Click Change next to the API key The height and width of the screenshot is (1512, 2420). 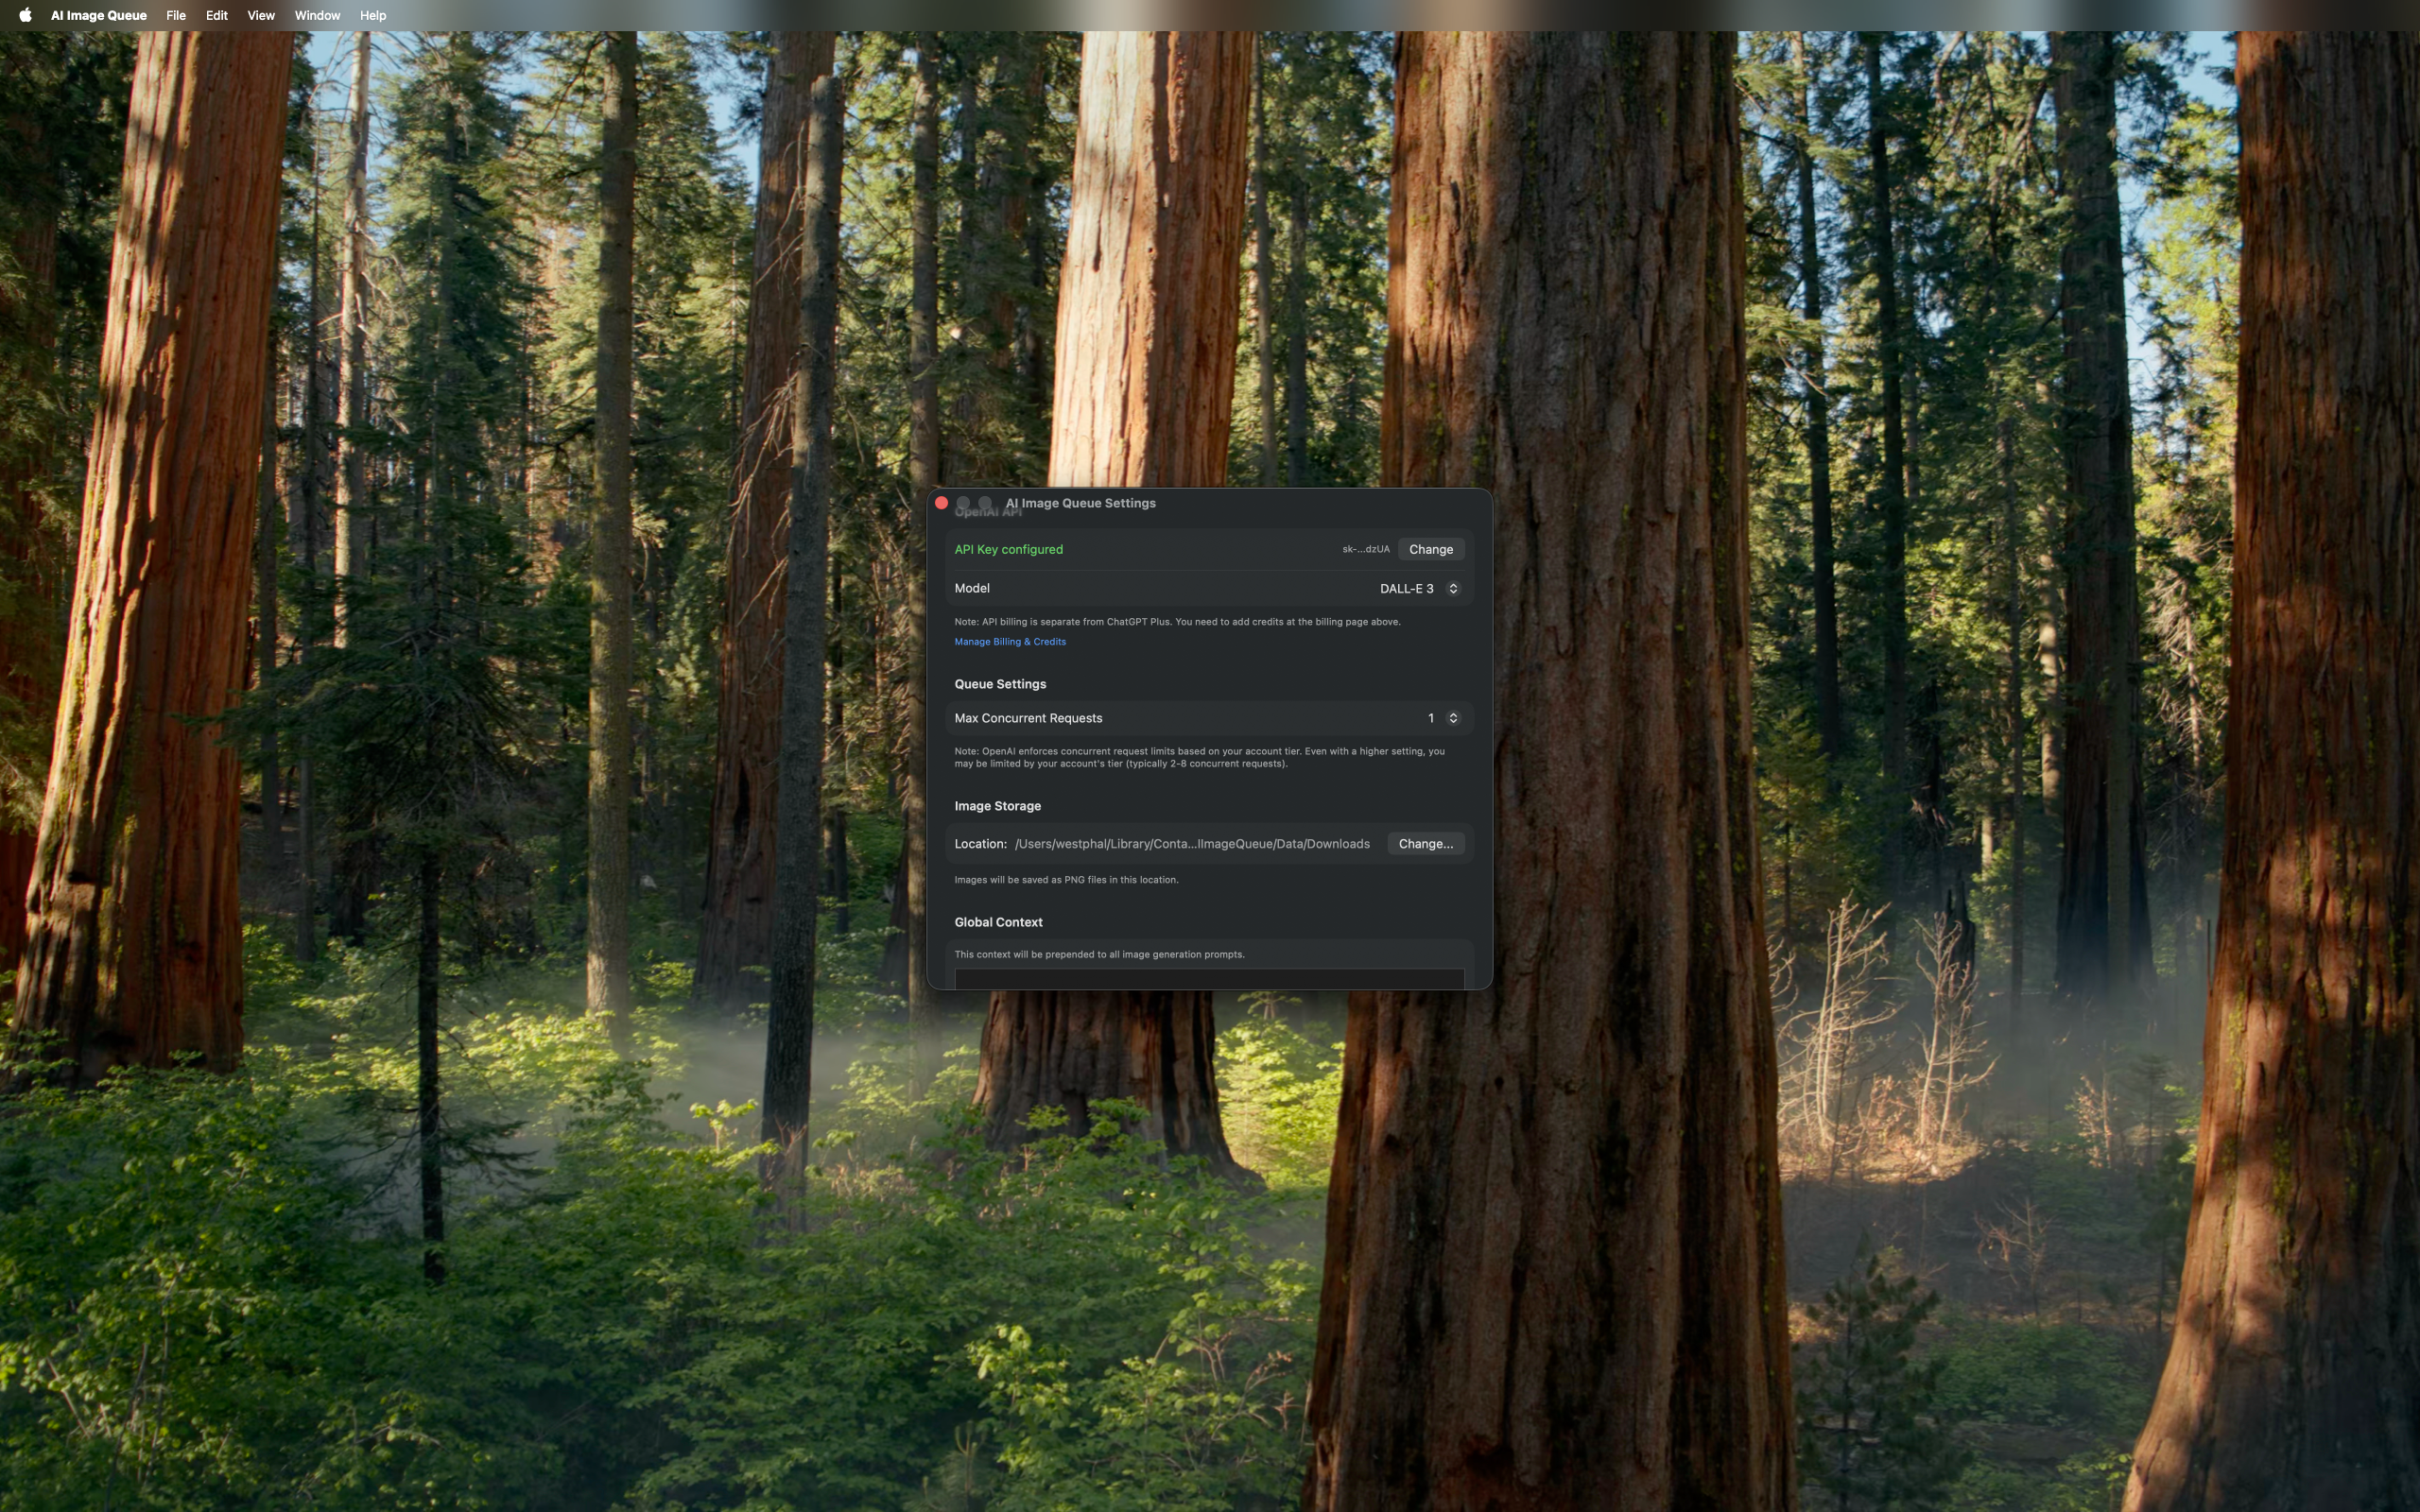pos(1430,549)
